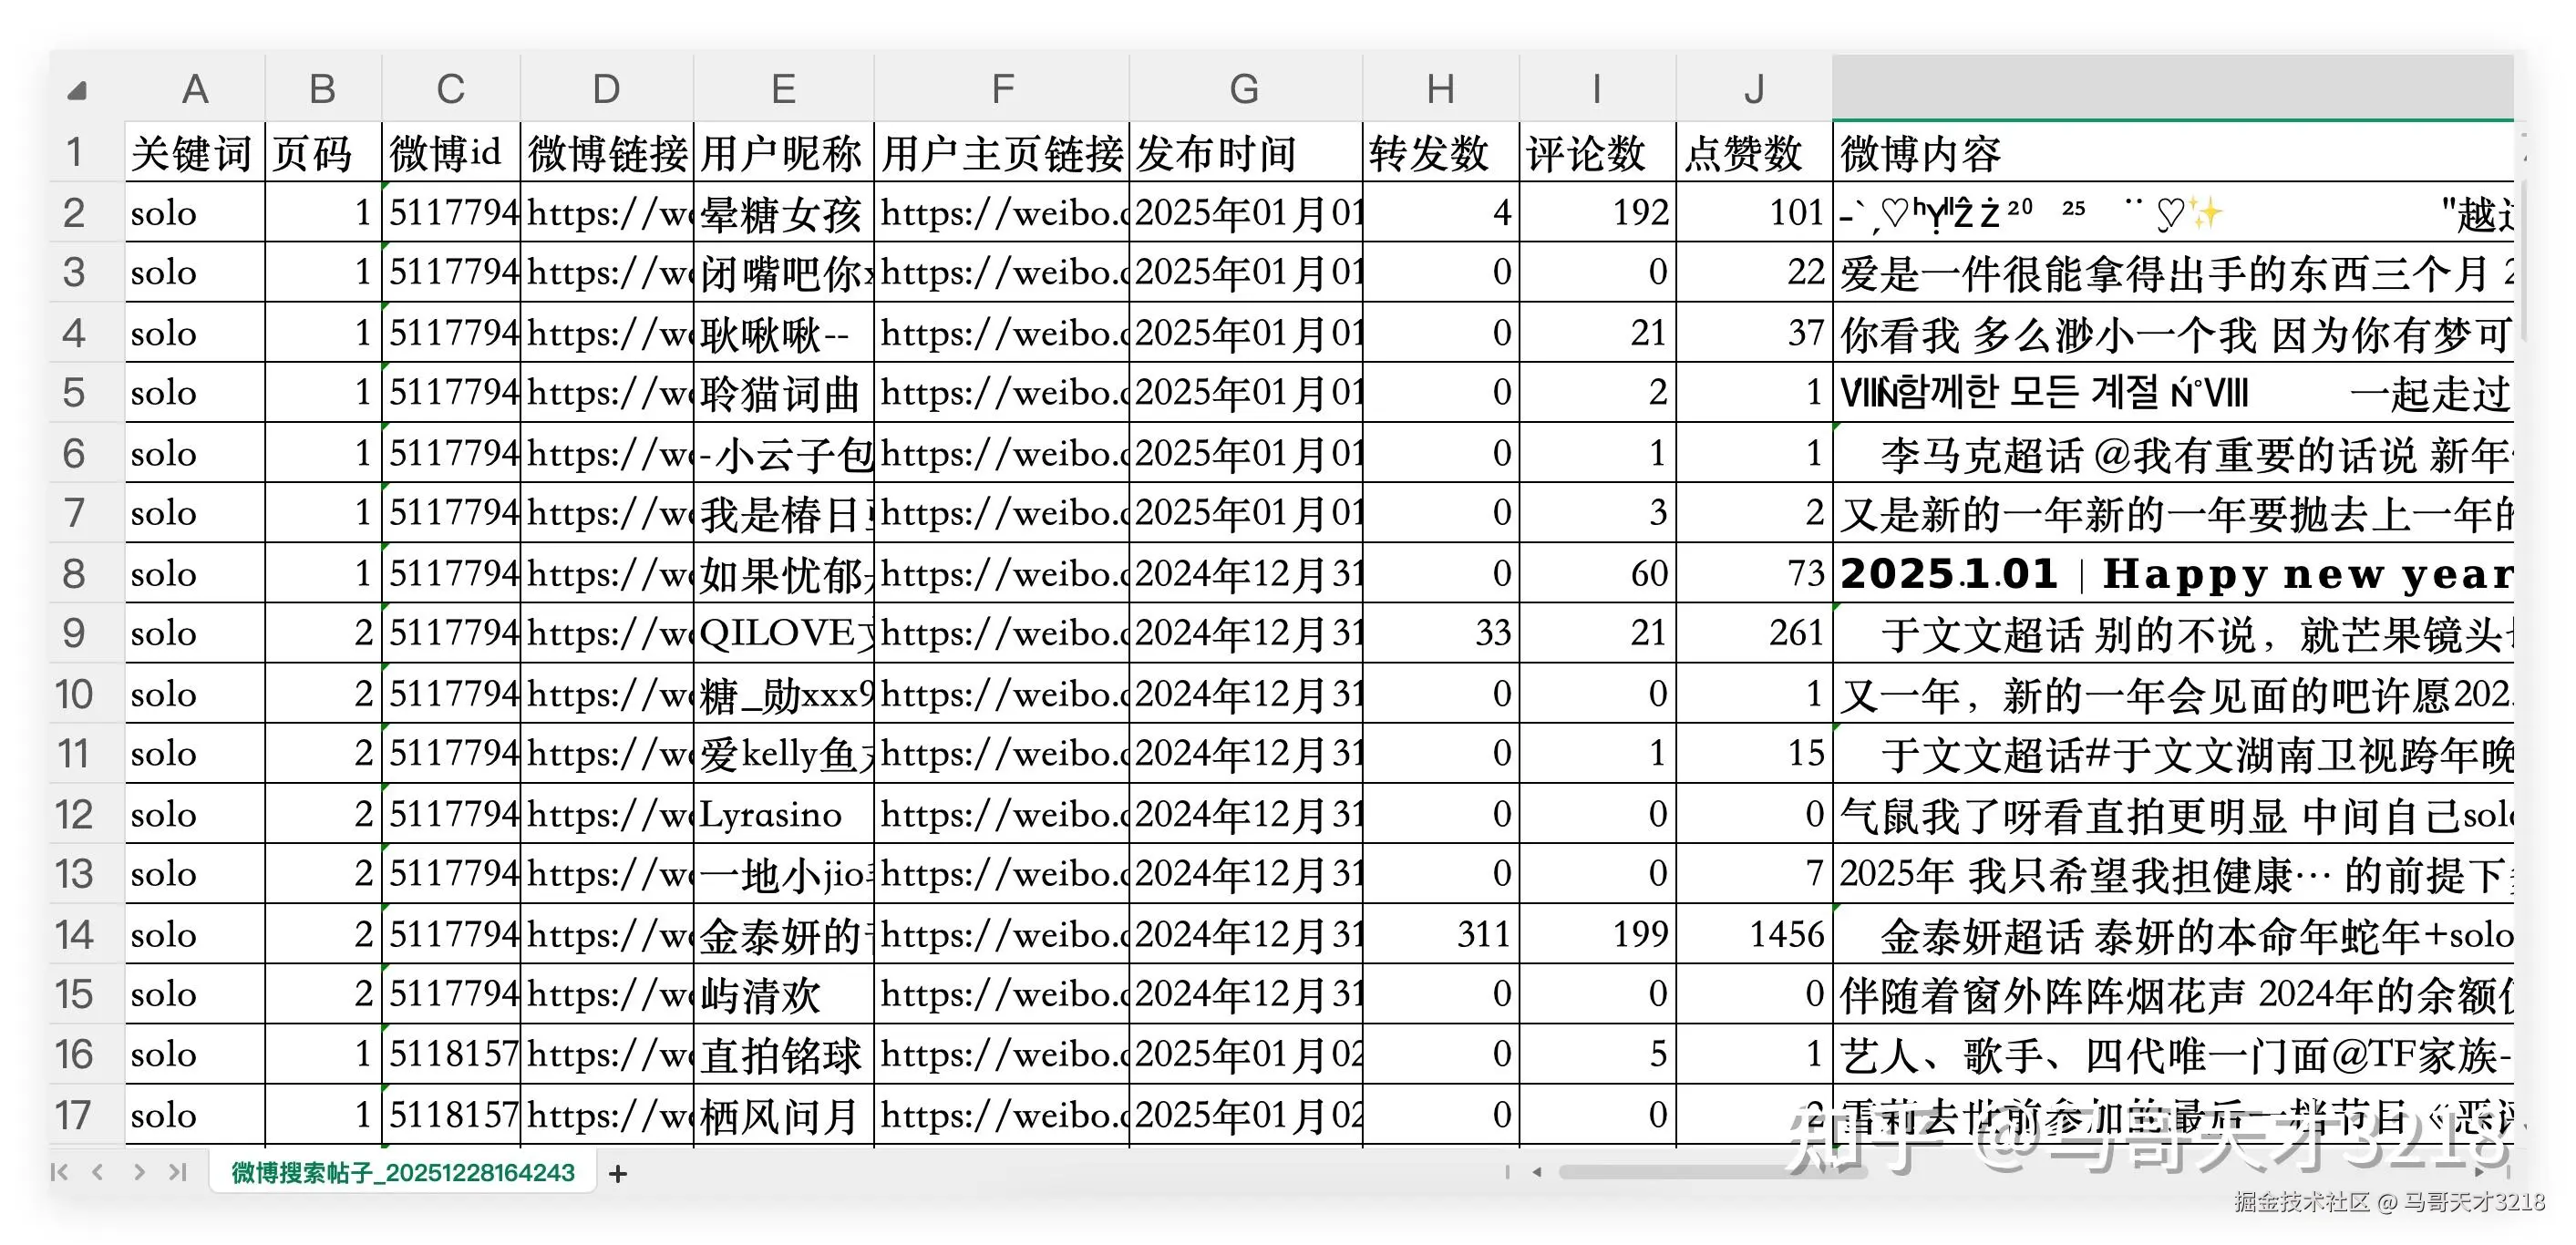The image size is (2576, 1245).
Task: Jump to the first sheet arrow
Action: pyautogui.click(x=59, y=1172)
